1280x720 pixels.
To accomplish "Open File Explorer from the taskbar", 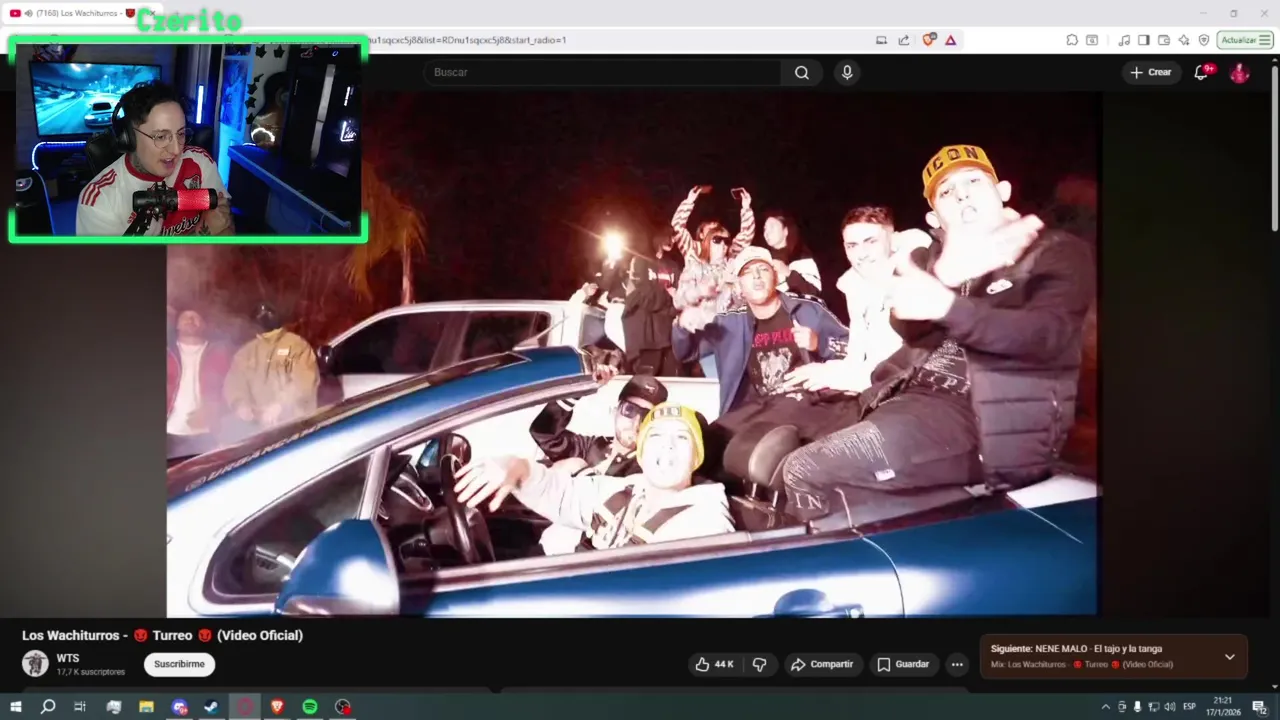I will pyautogui.click(x=146, y=707).
